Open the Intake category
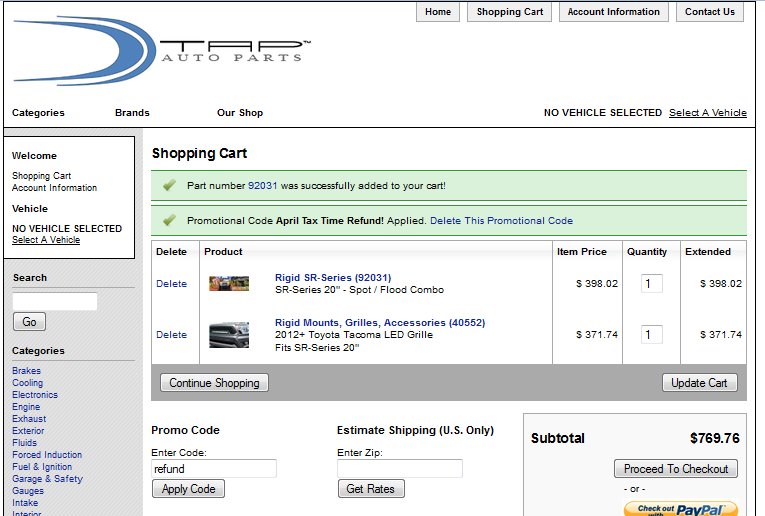Viewport: 765px width, 516px height. (25, 502)
